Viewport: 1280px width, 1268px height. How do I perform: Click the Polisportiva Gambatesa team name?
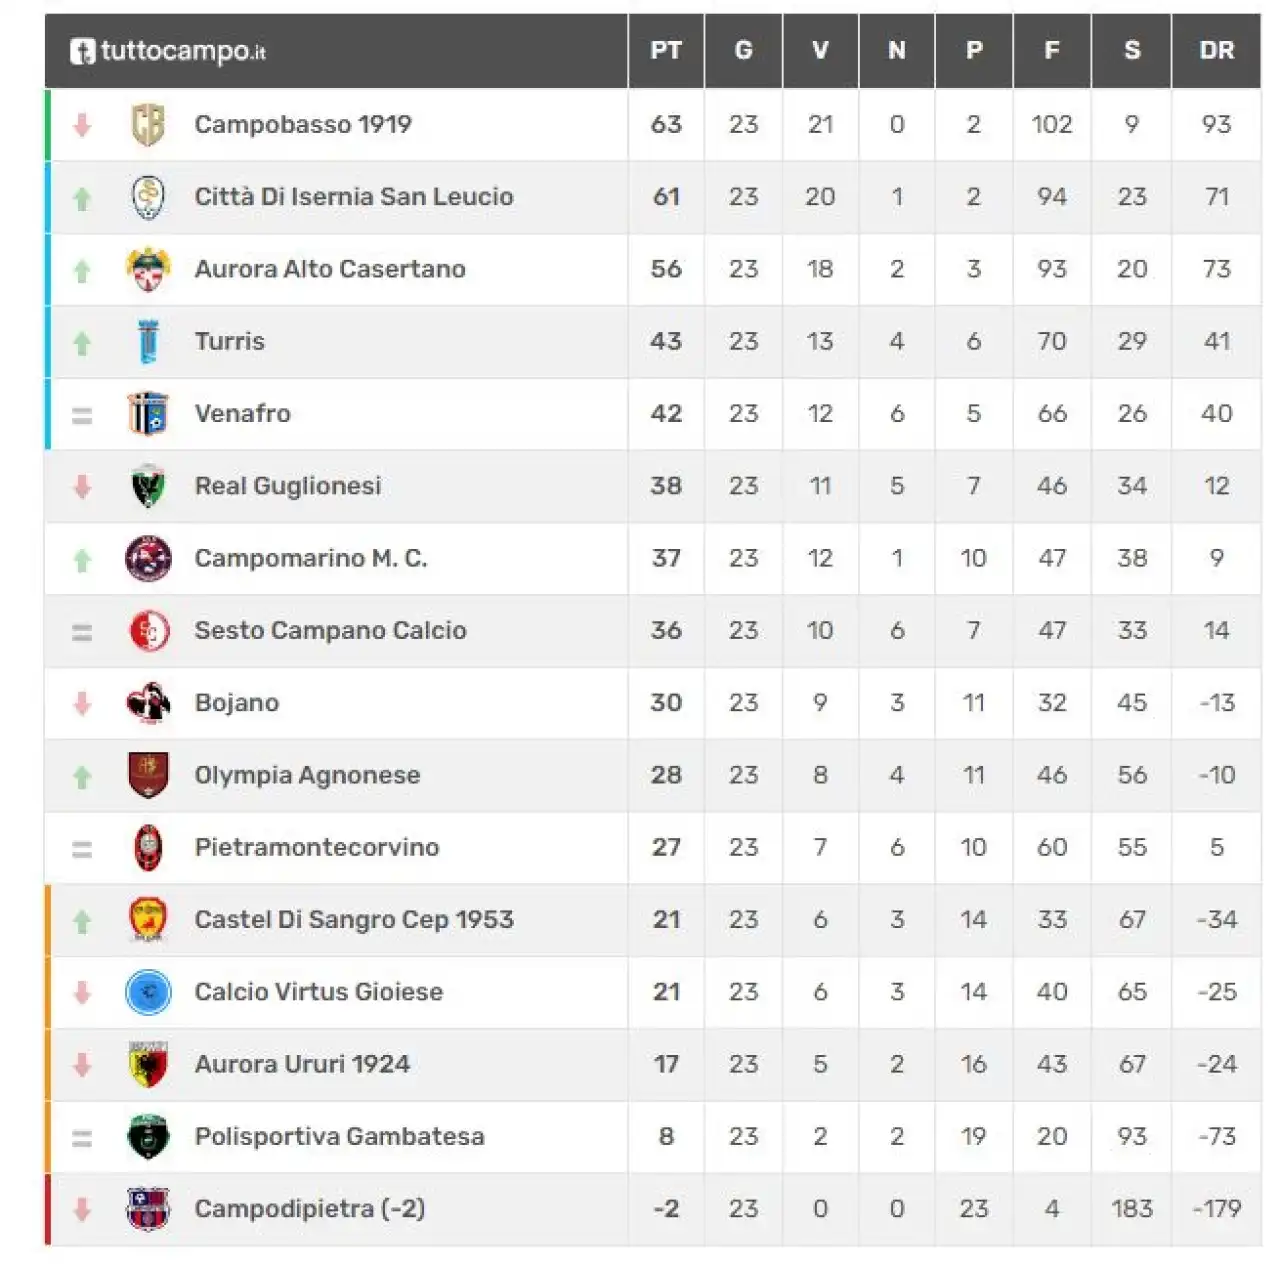coord(339,1137)
